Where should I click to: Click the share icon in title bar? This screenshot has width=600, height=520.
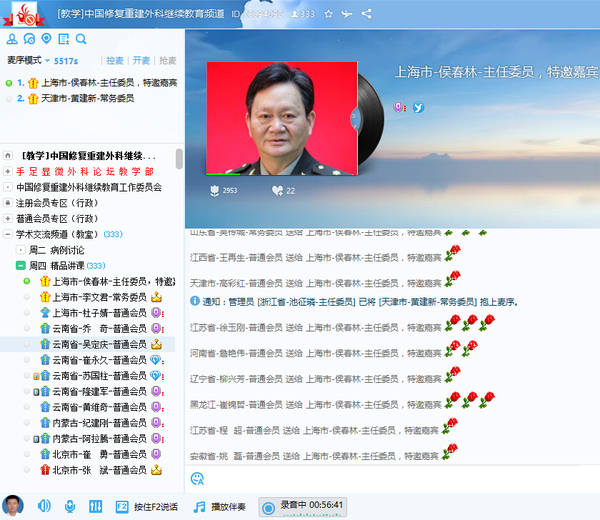367,14
